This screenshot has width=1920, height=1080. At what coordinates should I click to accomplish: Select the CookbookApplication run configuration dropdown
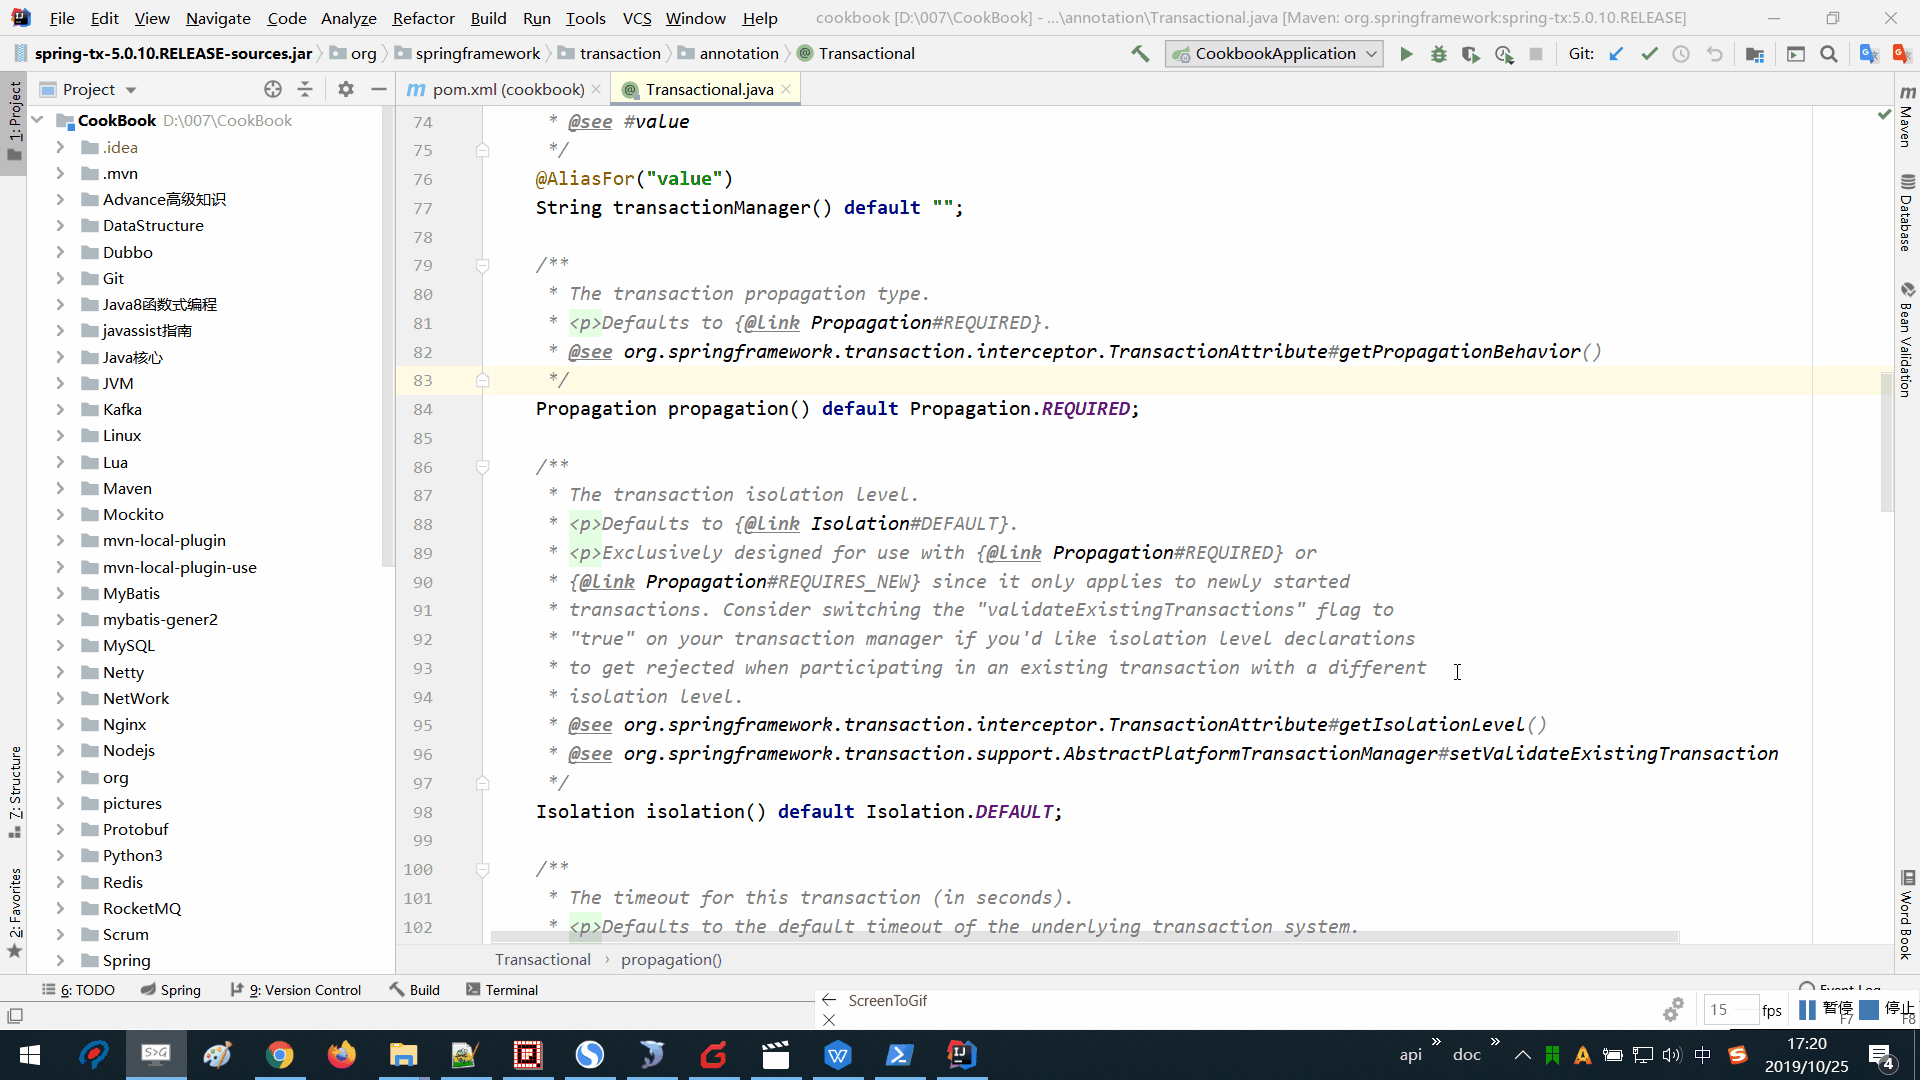(x=1274, y=53)
